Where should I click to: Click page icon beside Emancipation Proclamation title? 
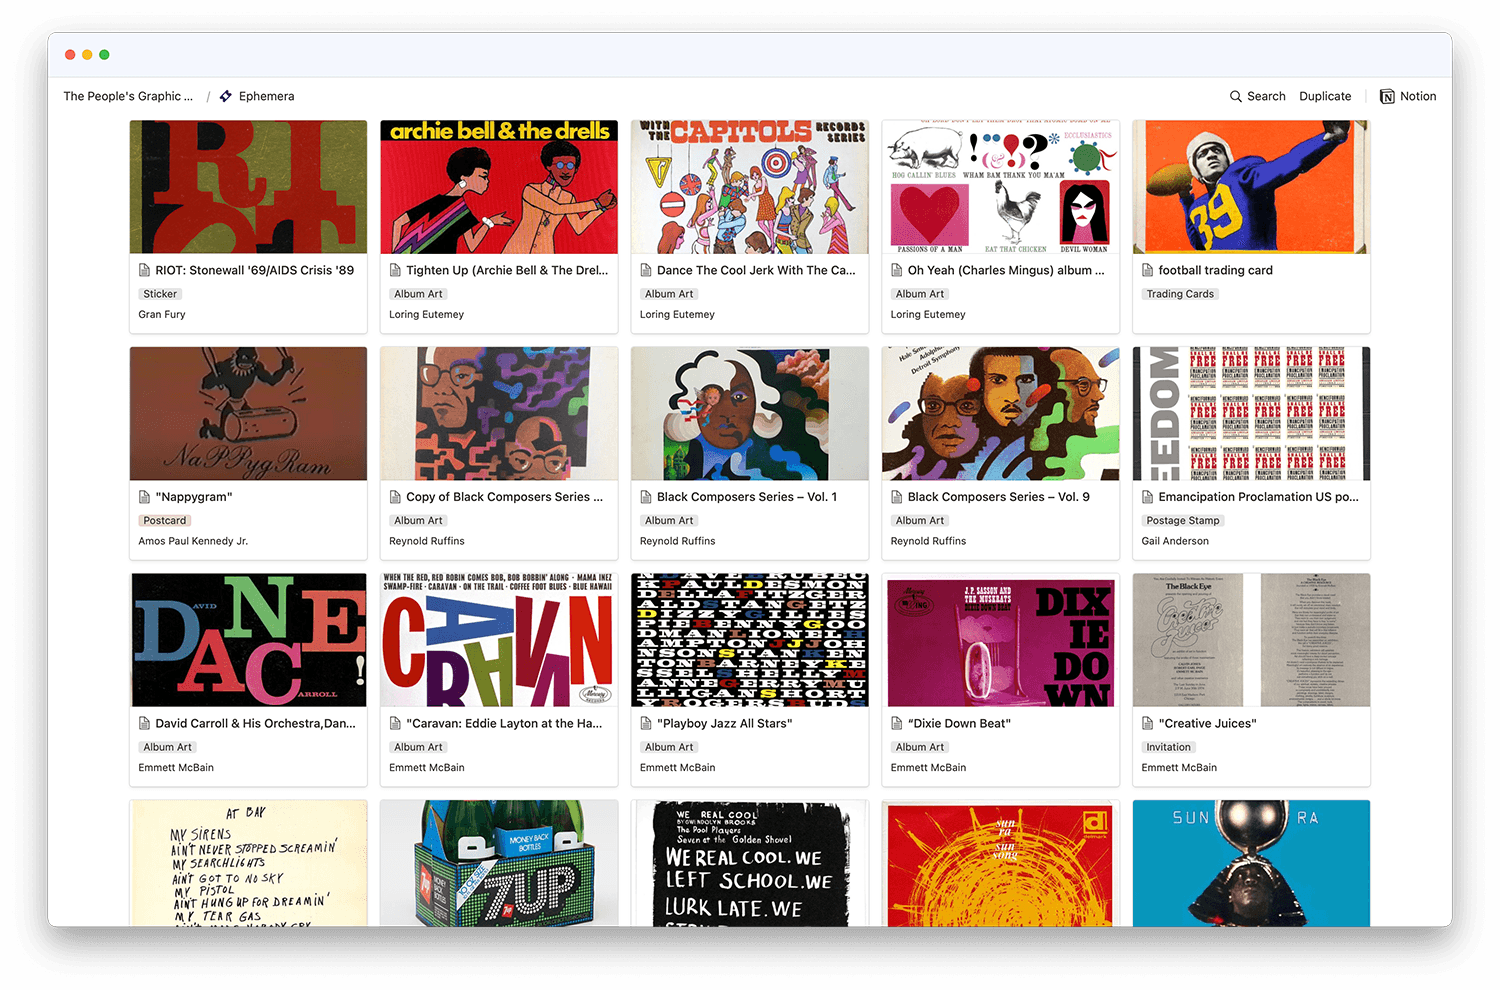click(x=1148, y=497)
